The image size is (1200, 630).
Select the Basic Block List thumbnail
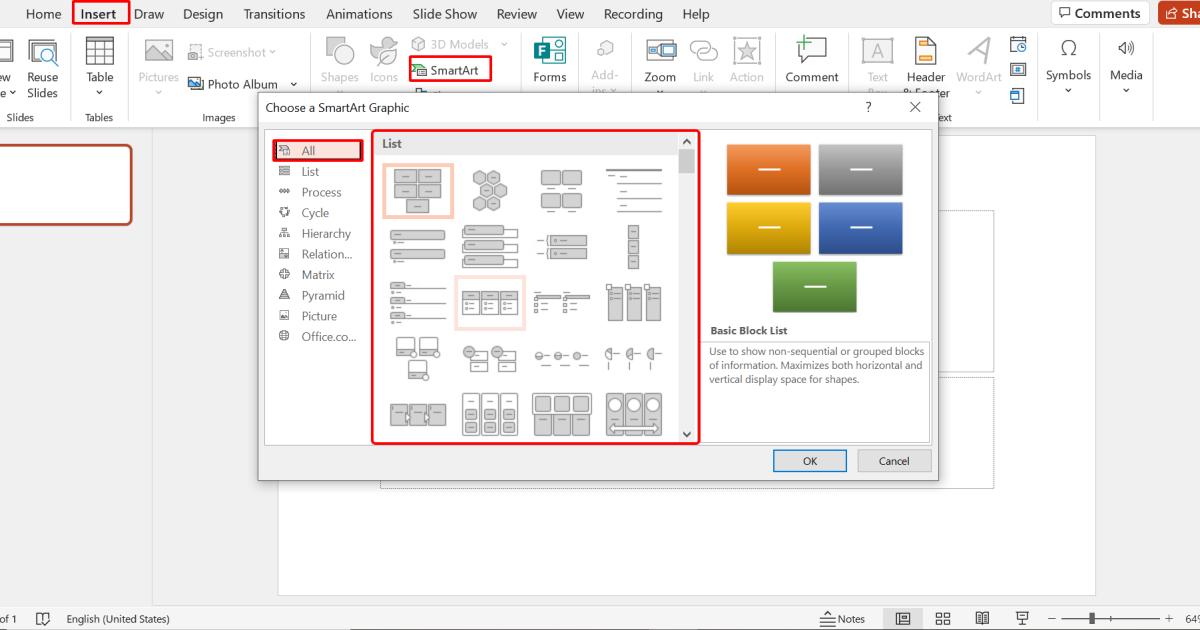pos(418,190)
